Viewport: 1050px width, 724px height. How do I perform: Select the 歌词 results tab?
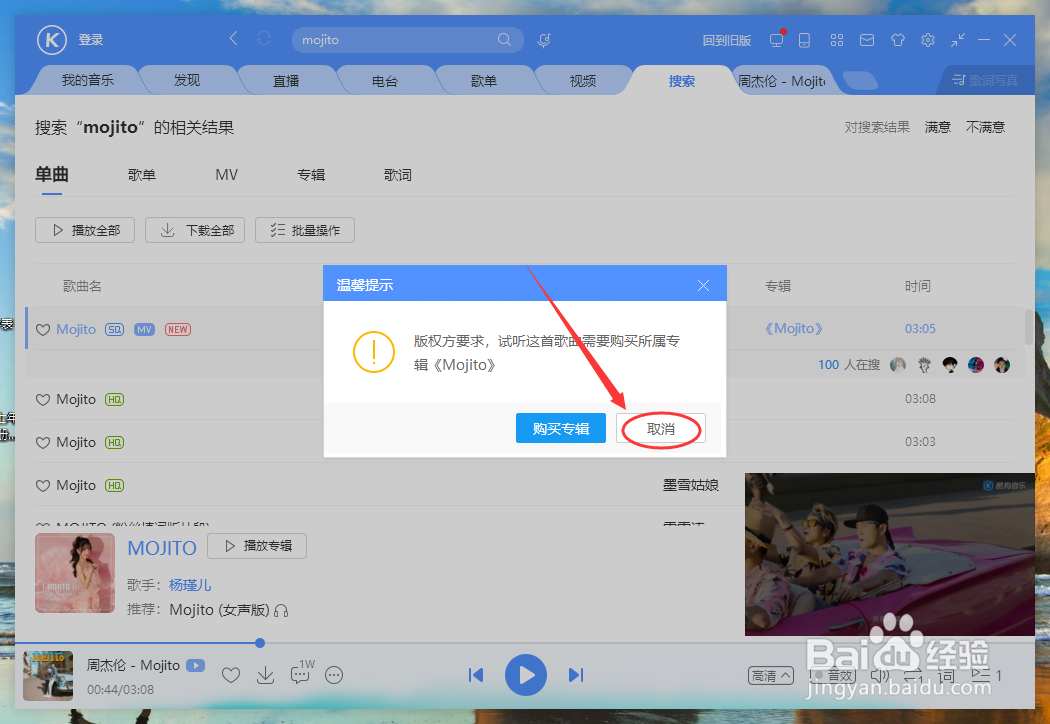(397, 175)
